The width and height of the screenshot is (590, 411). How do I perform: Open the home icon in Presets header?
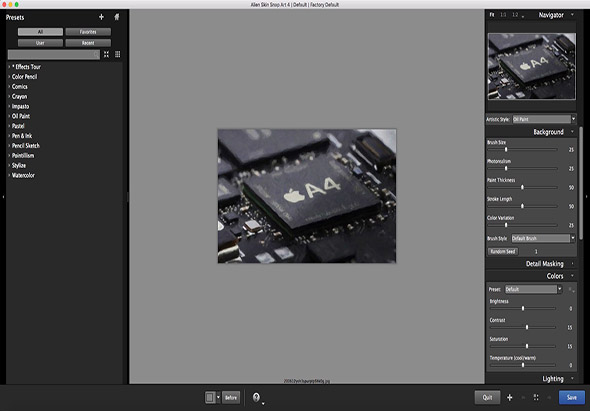117,17
